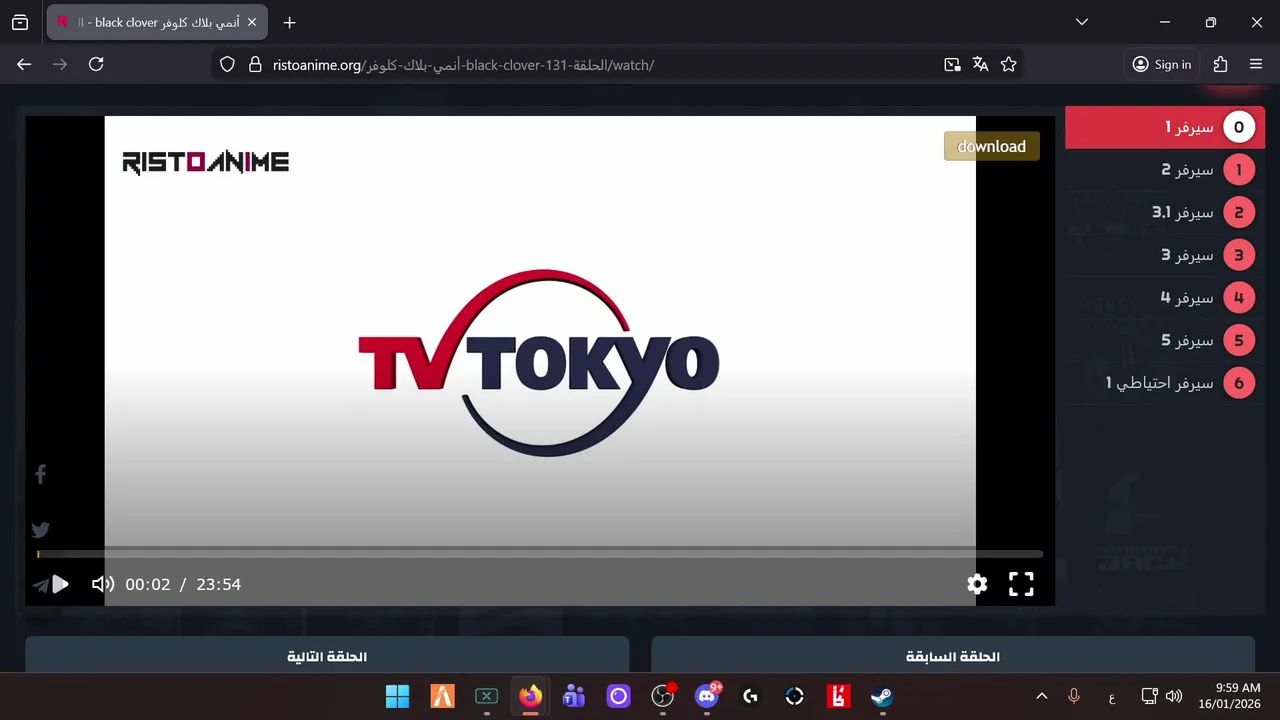Image resolution: width=1280 pixels, height=720 pixels.
Task: Share via the Telegram icon
Action: 40,585
